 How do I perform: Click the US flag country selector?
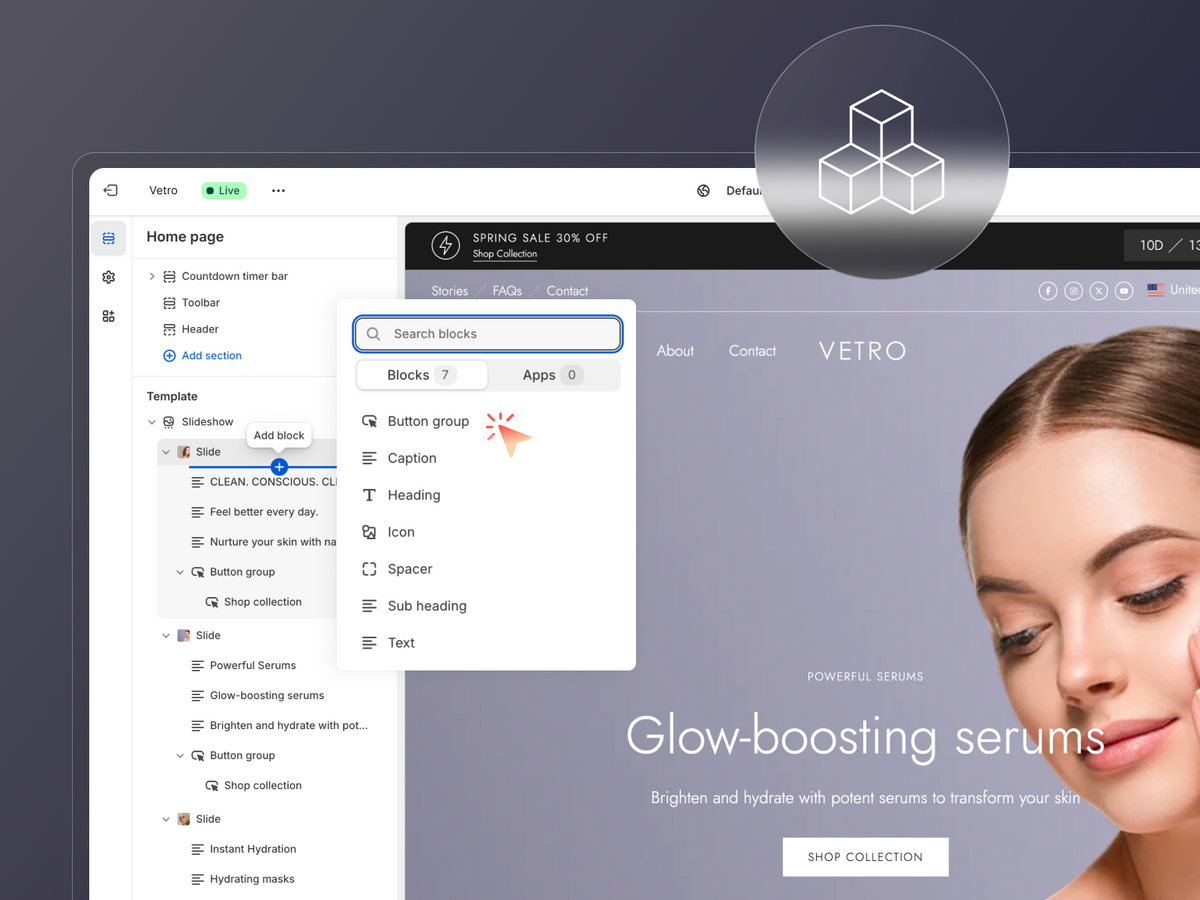[x=1156, y=290]
